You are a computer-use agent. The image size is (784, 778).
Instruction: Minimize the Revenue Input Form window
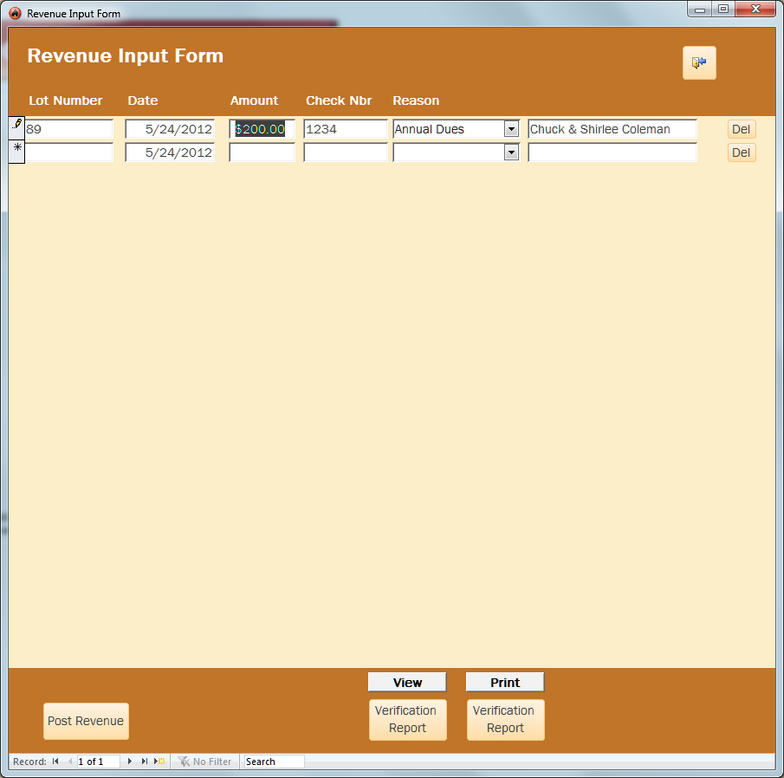700,9
